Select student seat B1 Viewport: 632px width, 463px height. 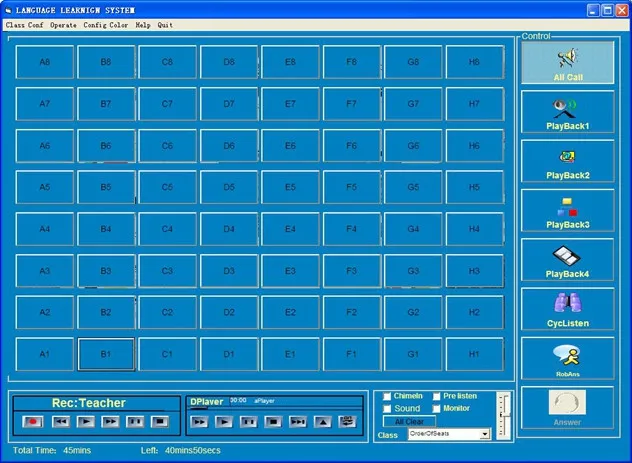click(106, 354)
